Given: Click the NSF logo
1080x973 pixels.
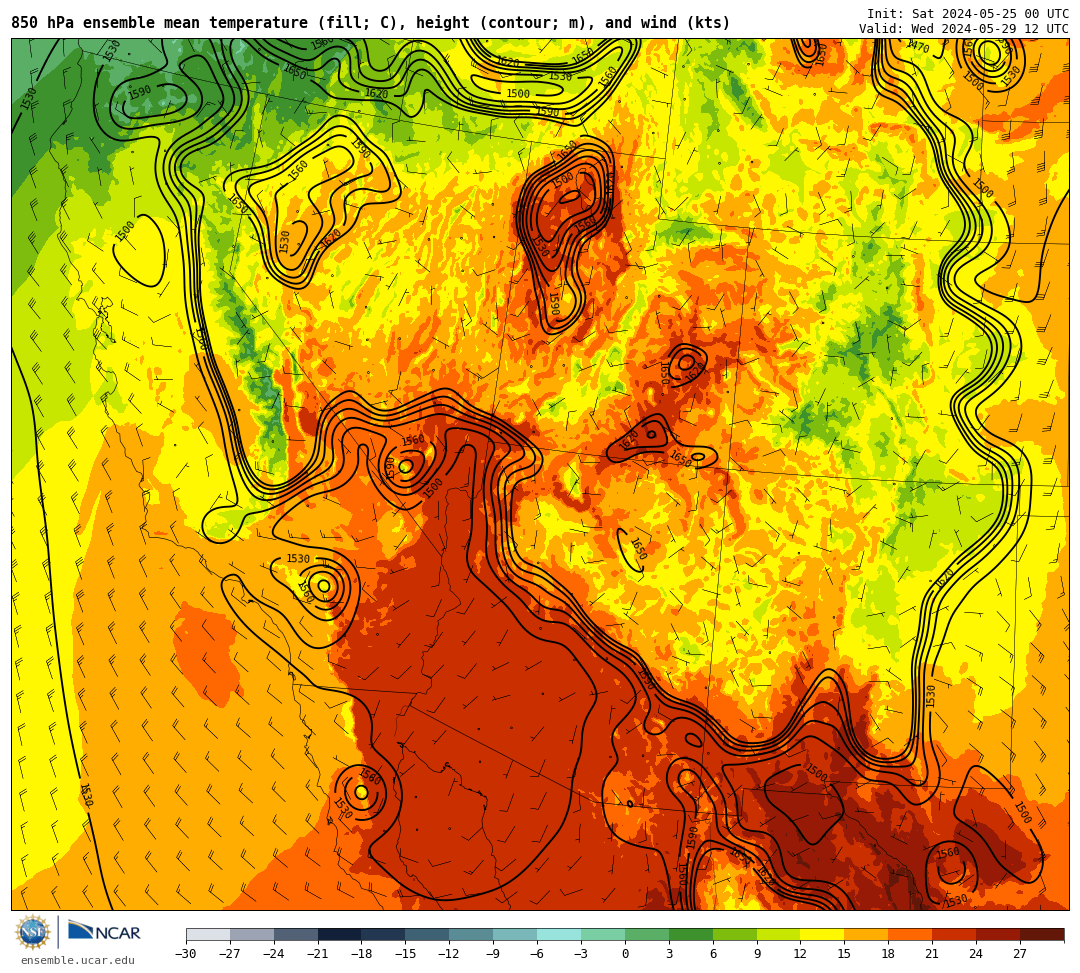Looking at the screenshot, I should [x=32, y=933].
